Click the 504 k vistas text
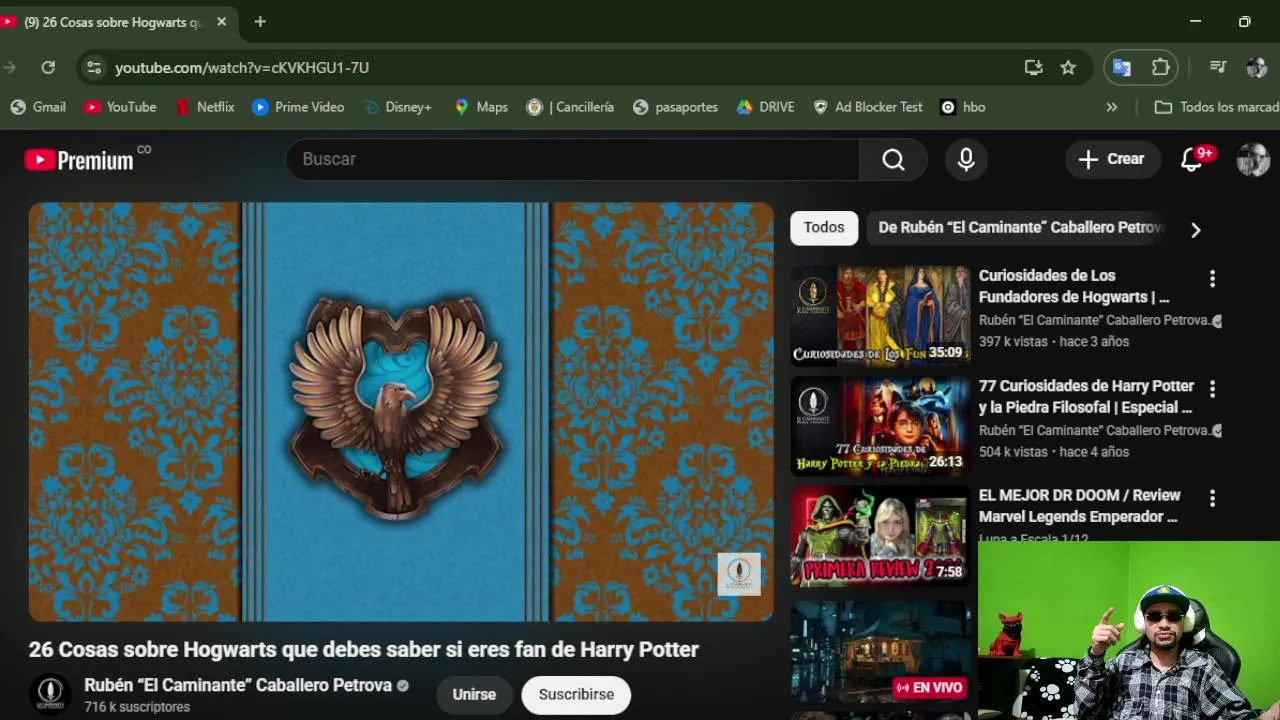The image size is (1280, 720). [x=1013, y=452]
